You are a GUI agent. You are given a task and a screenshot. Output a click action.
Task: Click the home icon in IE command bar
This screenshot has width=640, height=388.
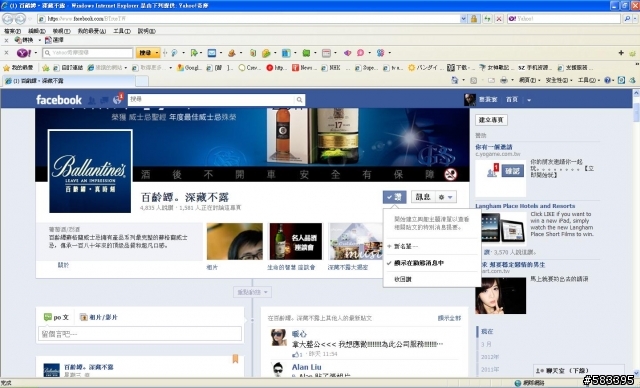click(x=454, y=80)
